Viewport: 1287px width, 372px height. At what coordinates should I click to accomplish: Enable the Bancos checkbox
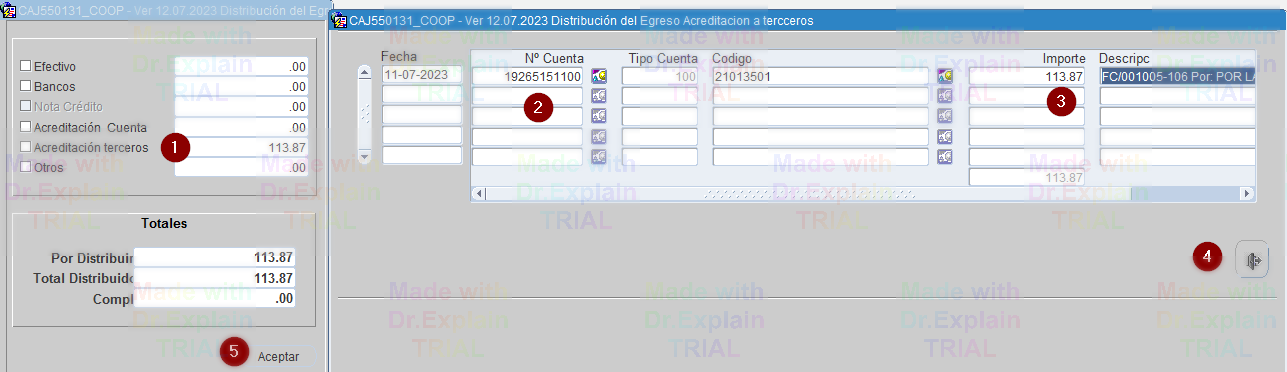pos(26,86)
